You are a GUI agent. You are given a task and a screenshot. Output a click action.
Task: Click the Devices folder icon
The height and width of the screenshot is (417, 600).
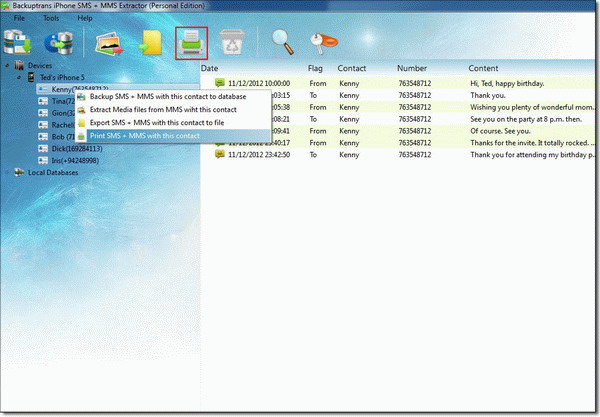19,65
